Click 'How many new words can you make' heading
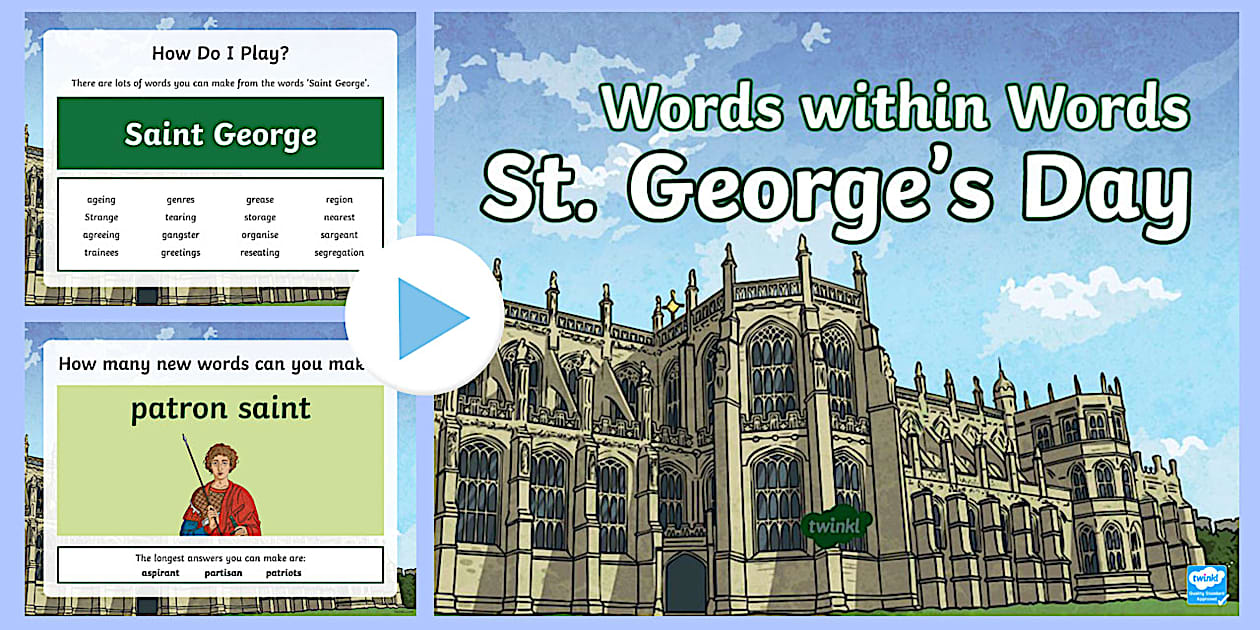This screenshot has width=1260, height=630. click(x=210, y=364)
